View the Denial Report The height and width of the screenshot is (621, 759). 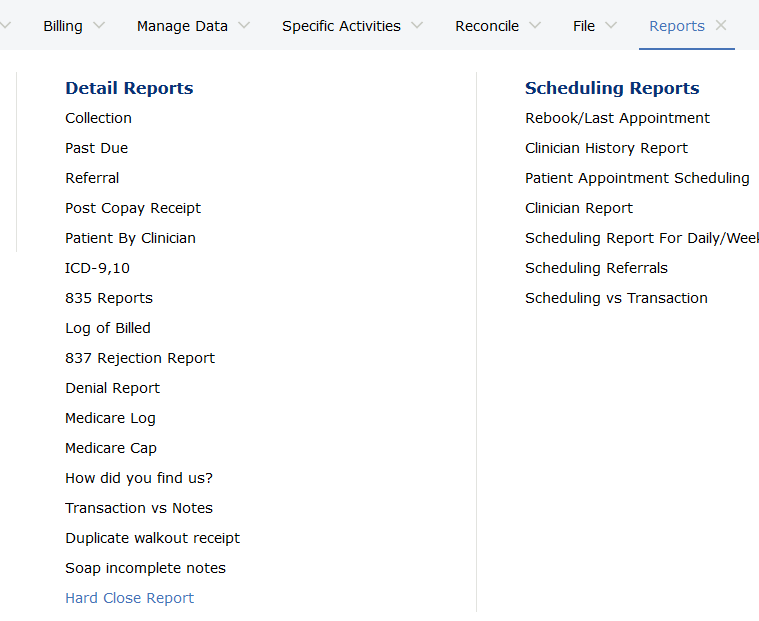[x=112, y=388]
